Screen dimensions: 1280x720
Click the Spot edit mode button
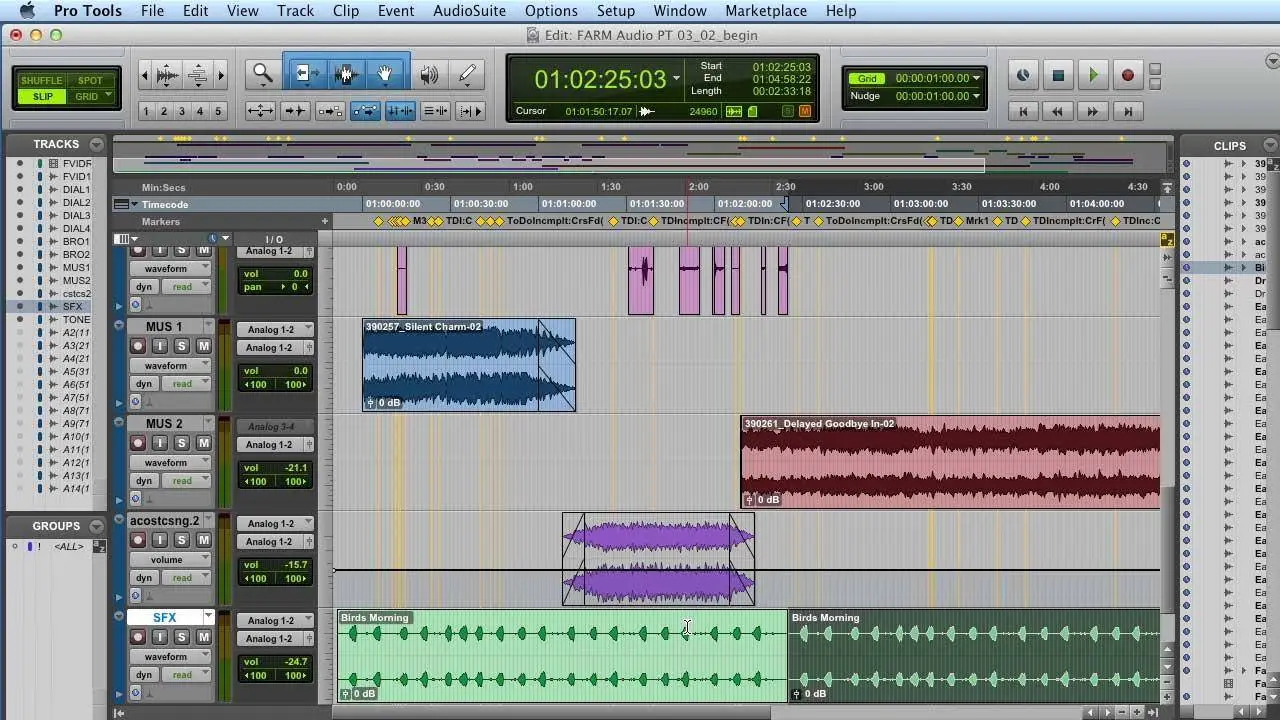(x=90, y=80)
